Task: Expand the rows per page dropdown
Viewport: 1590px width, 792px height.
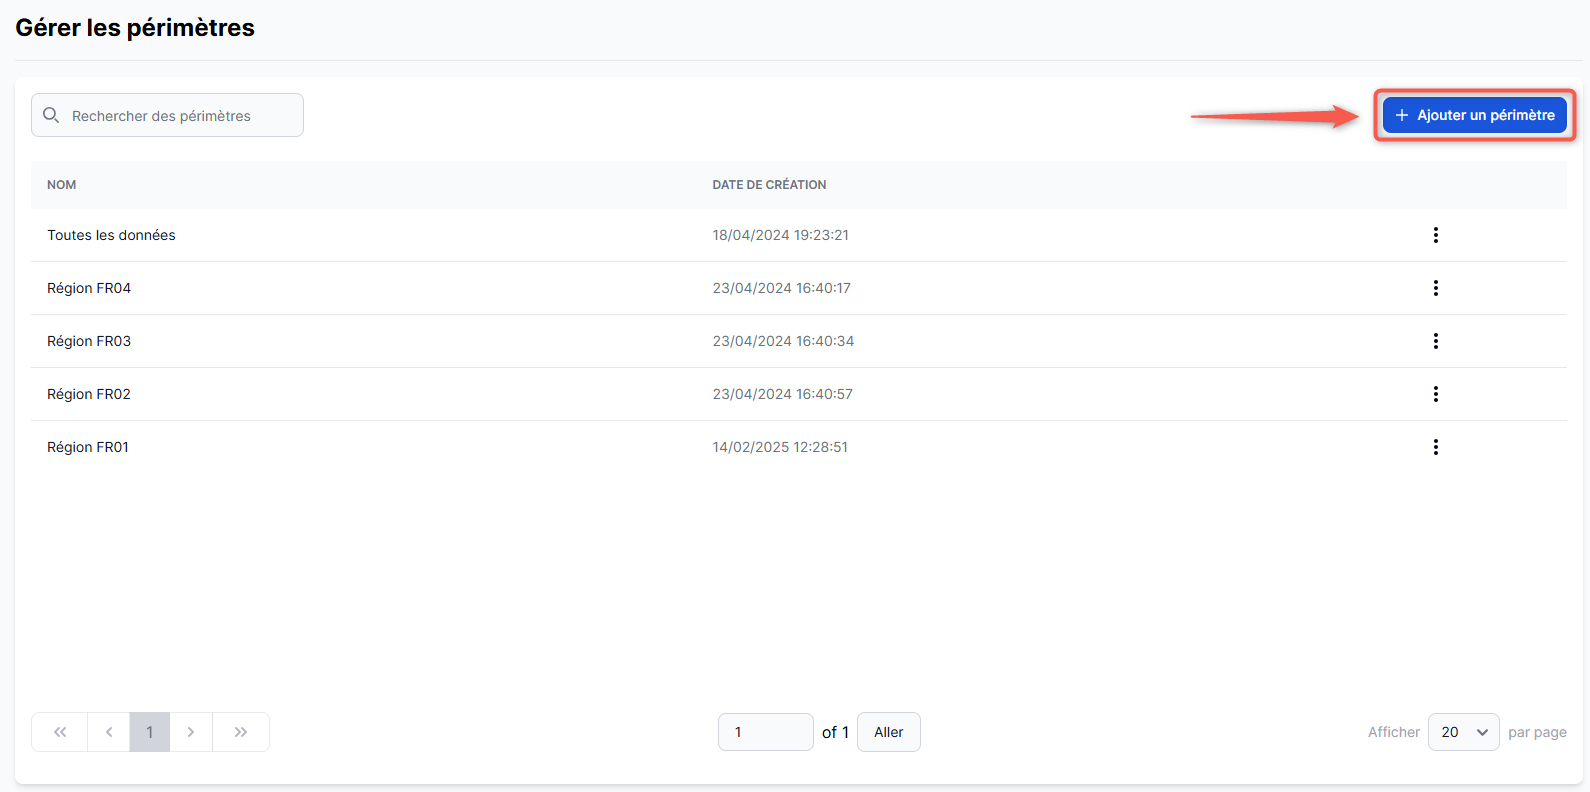Action: click(1463, 732)
